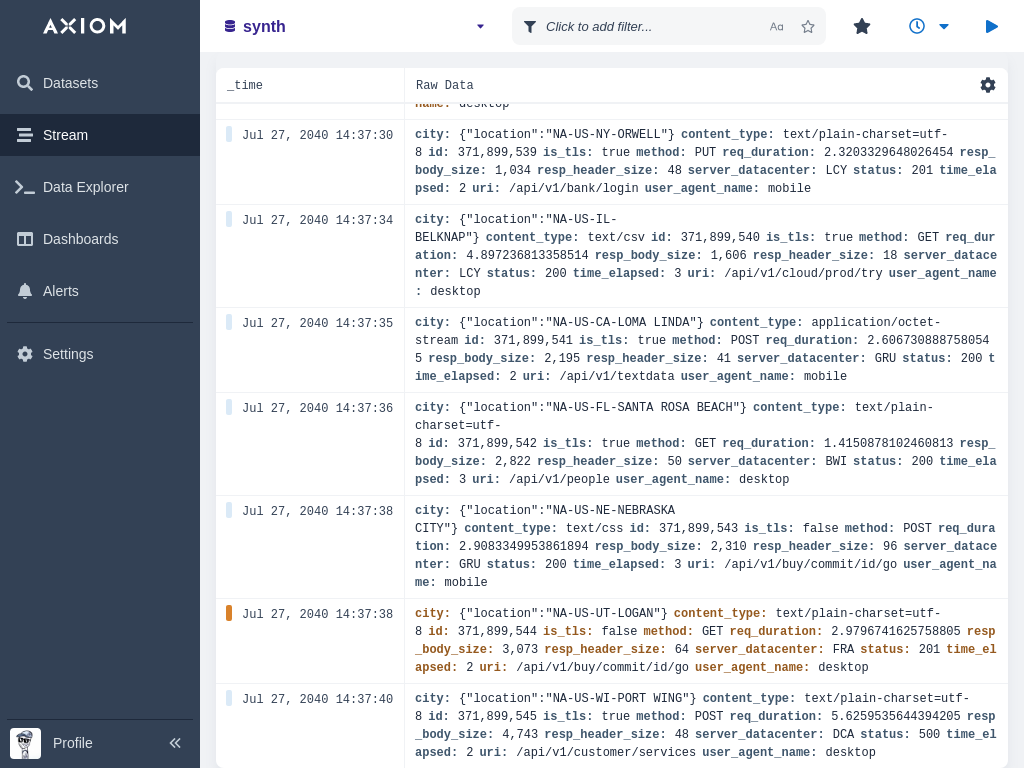
Task: Select the 14:37:30 NY-ORWELL row marker
Action: (229, 134)
